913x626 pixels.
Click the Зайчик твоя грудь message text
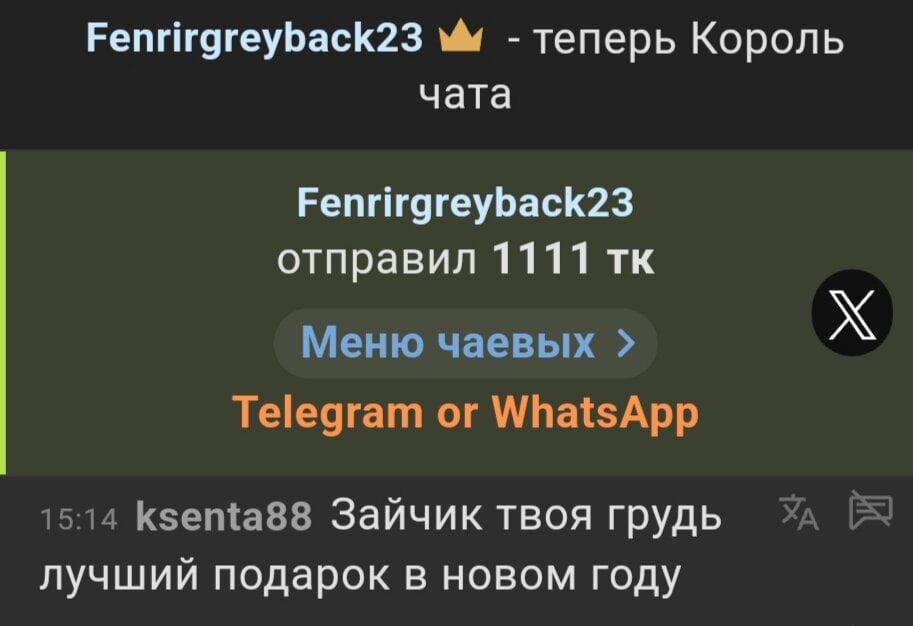coord(526,515)
